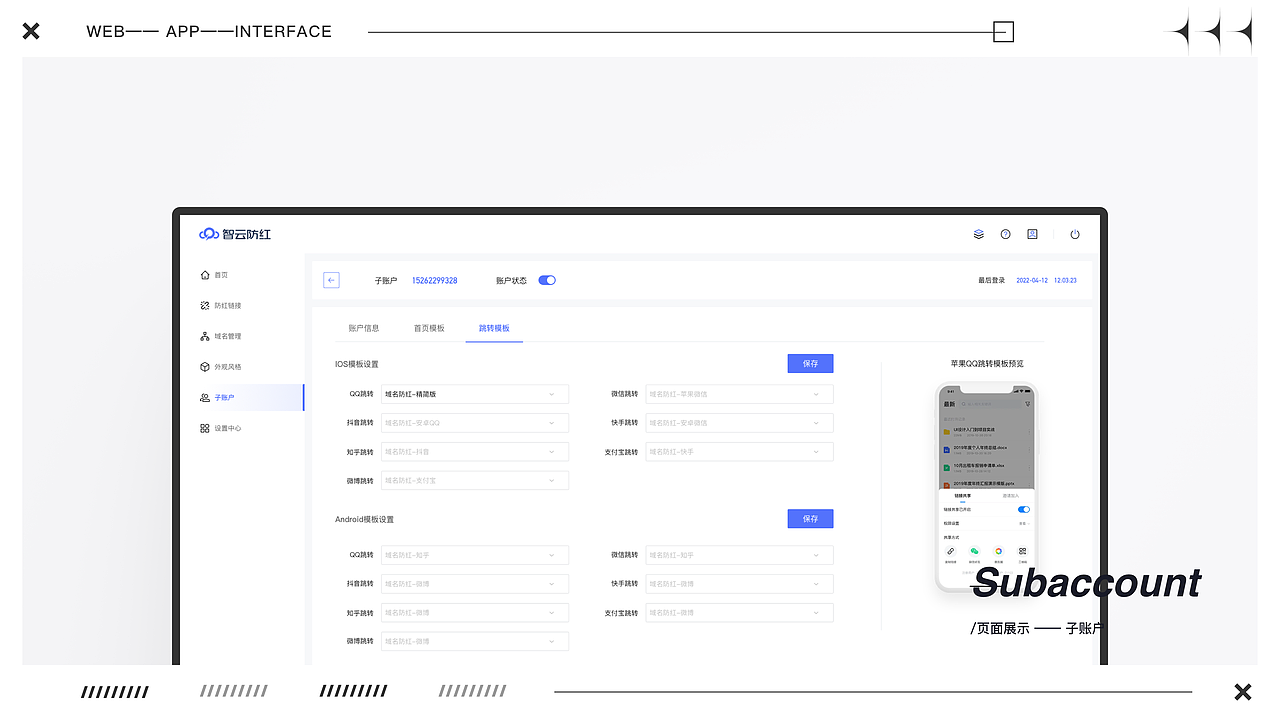Open 2019年度个人年终总结.docx in phone preview
Screen dimensions: 1280x720
coord(987,449)
